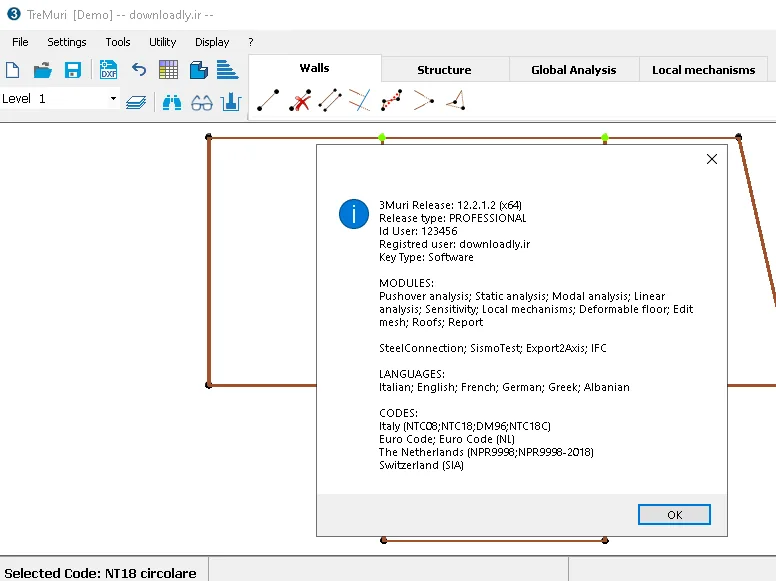
Task: Click the 'Key Type: Software' line
Action: pyautogui.click(x=426, y=257)
